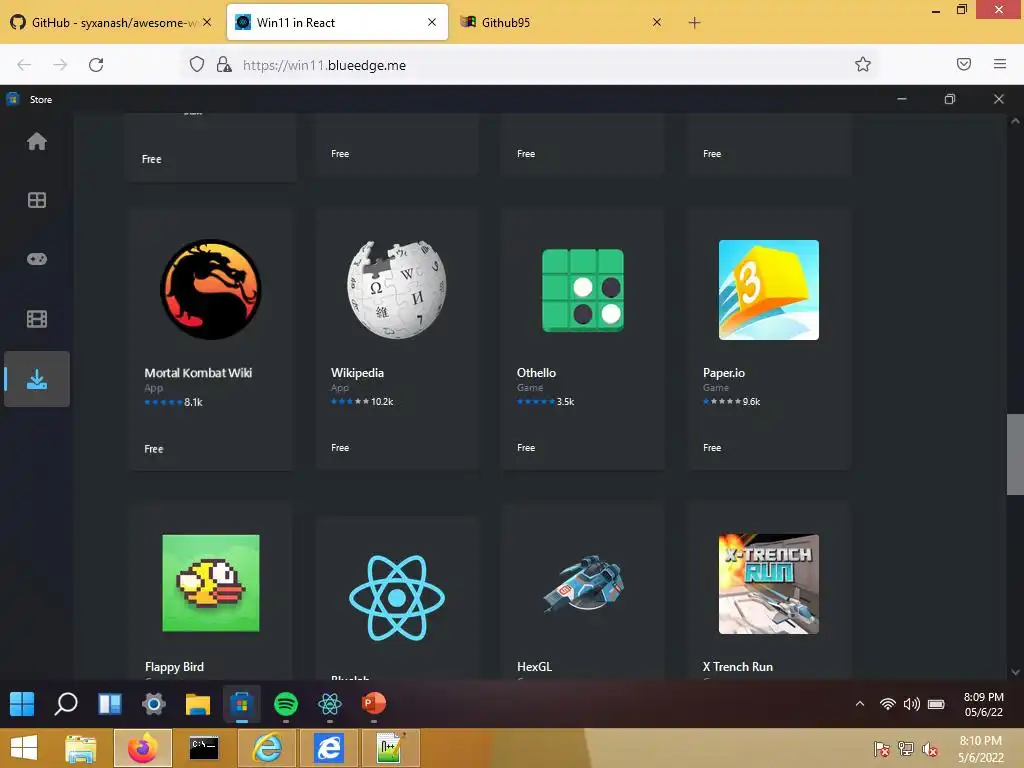Open the Command Prompt in outer taskbar

(x=203, y=748)
